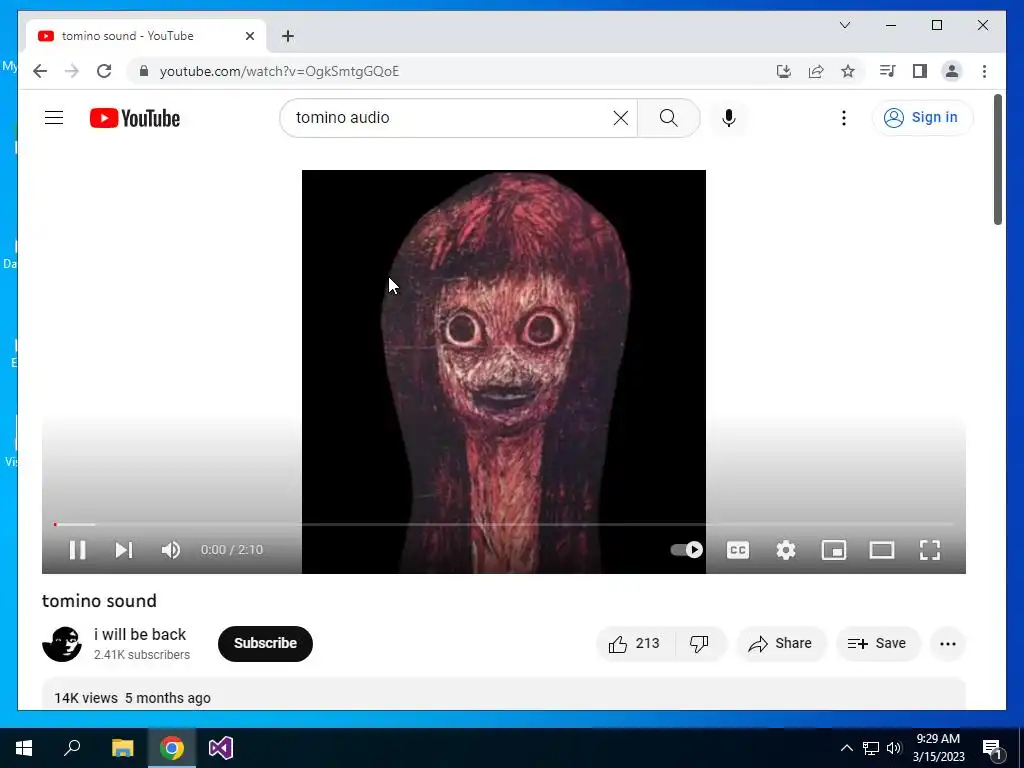Reload the current page
Screen dimensions: 1024x768
point(104,71)
